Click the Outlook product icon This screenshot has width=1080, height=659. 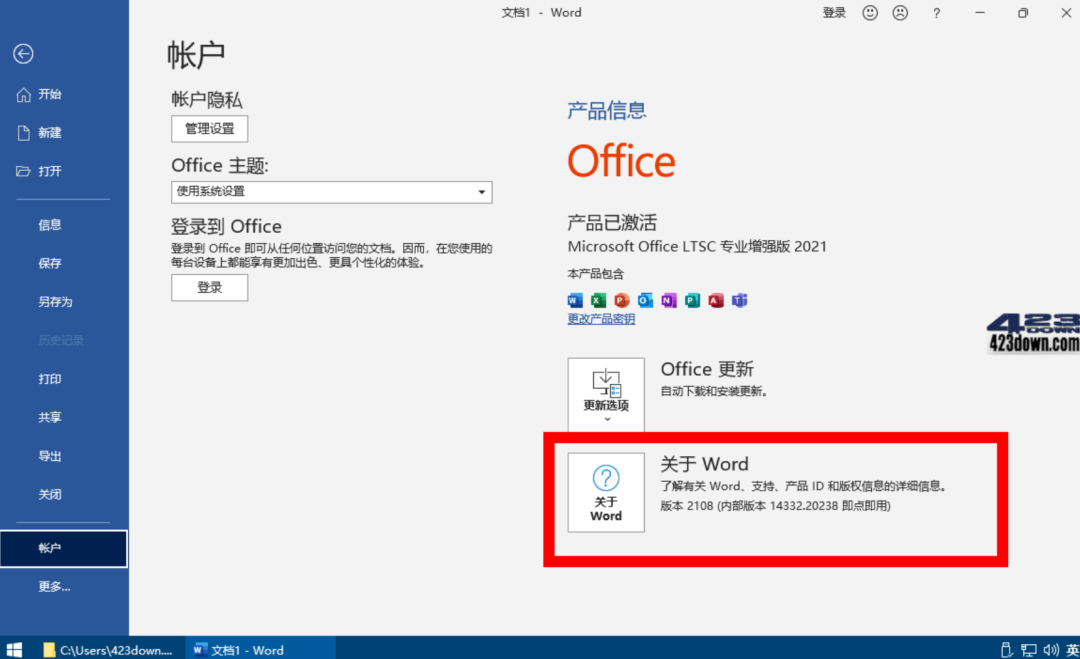tap(645, 300)
